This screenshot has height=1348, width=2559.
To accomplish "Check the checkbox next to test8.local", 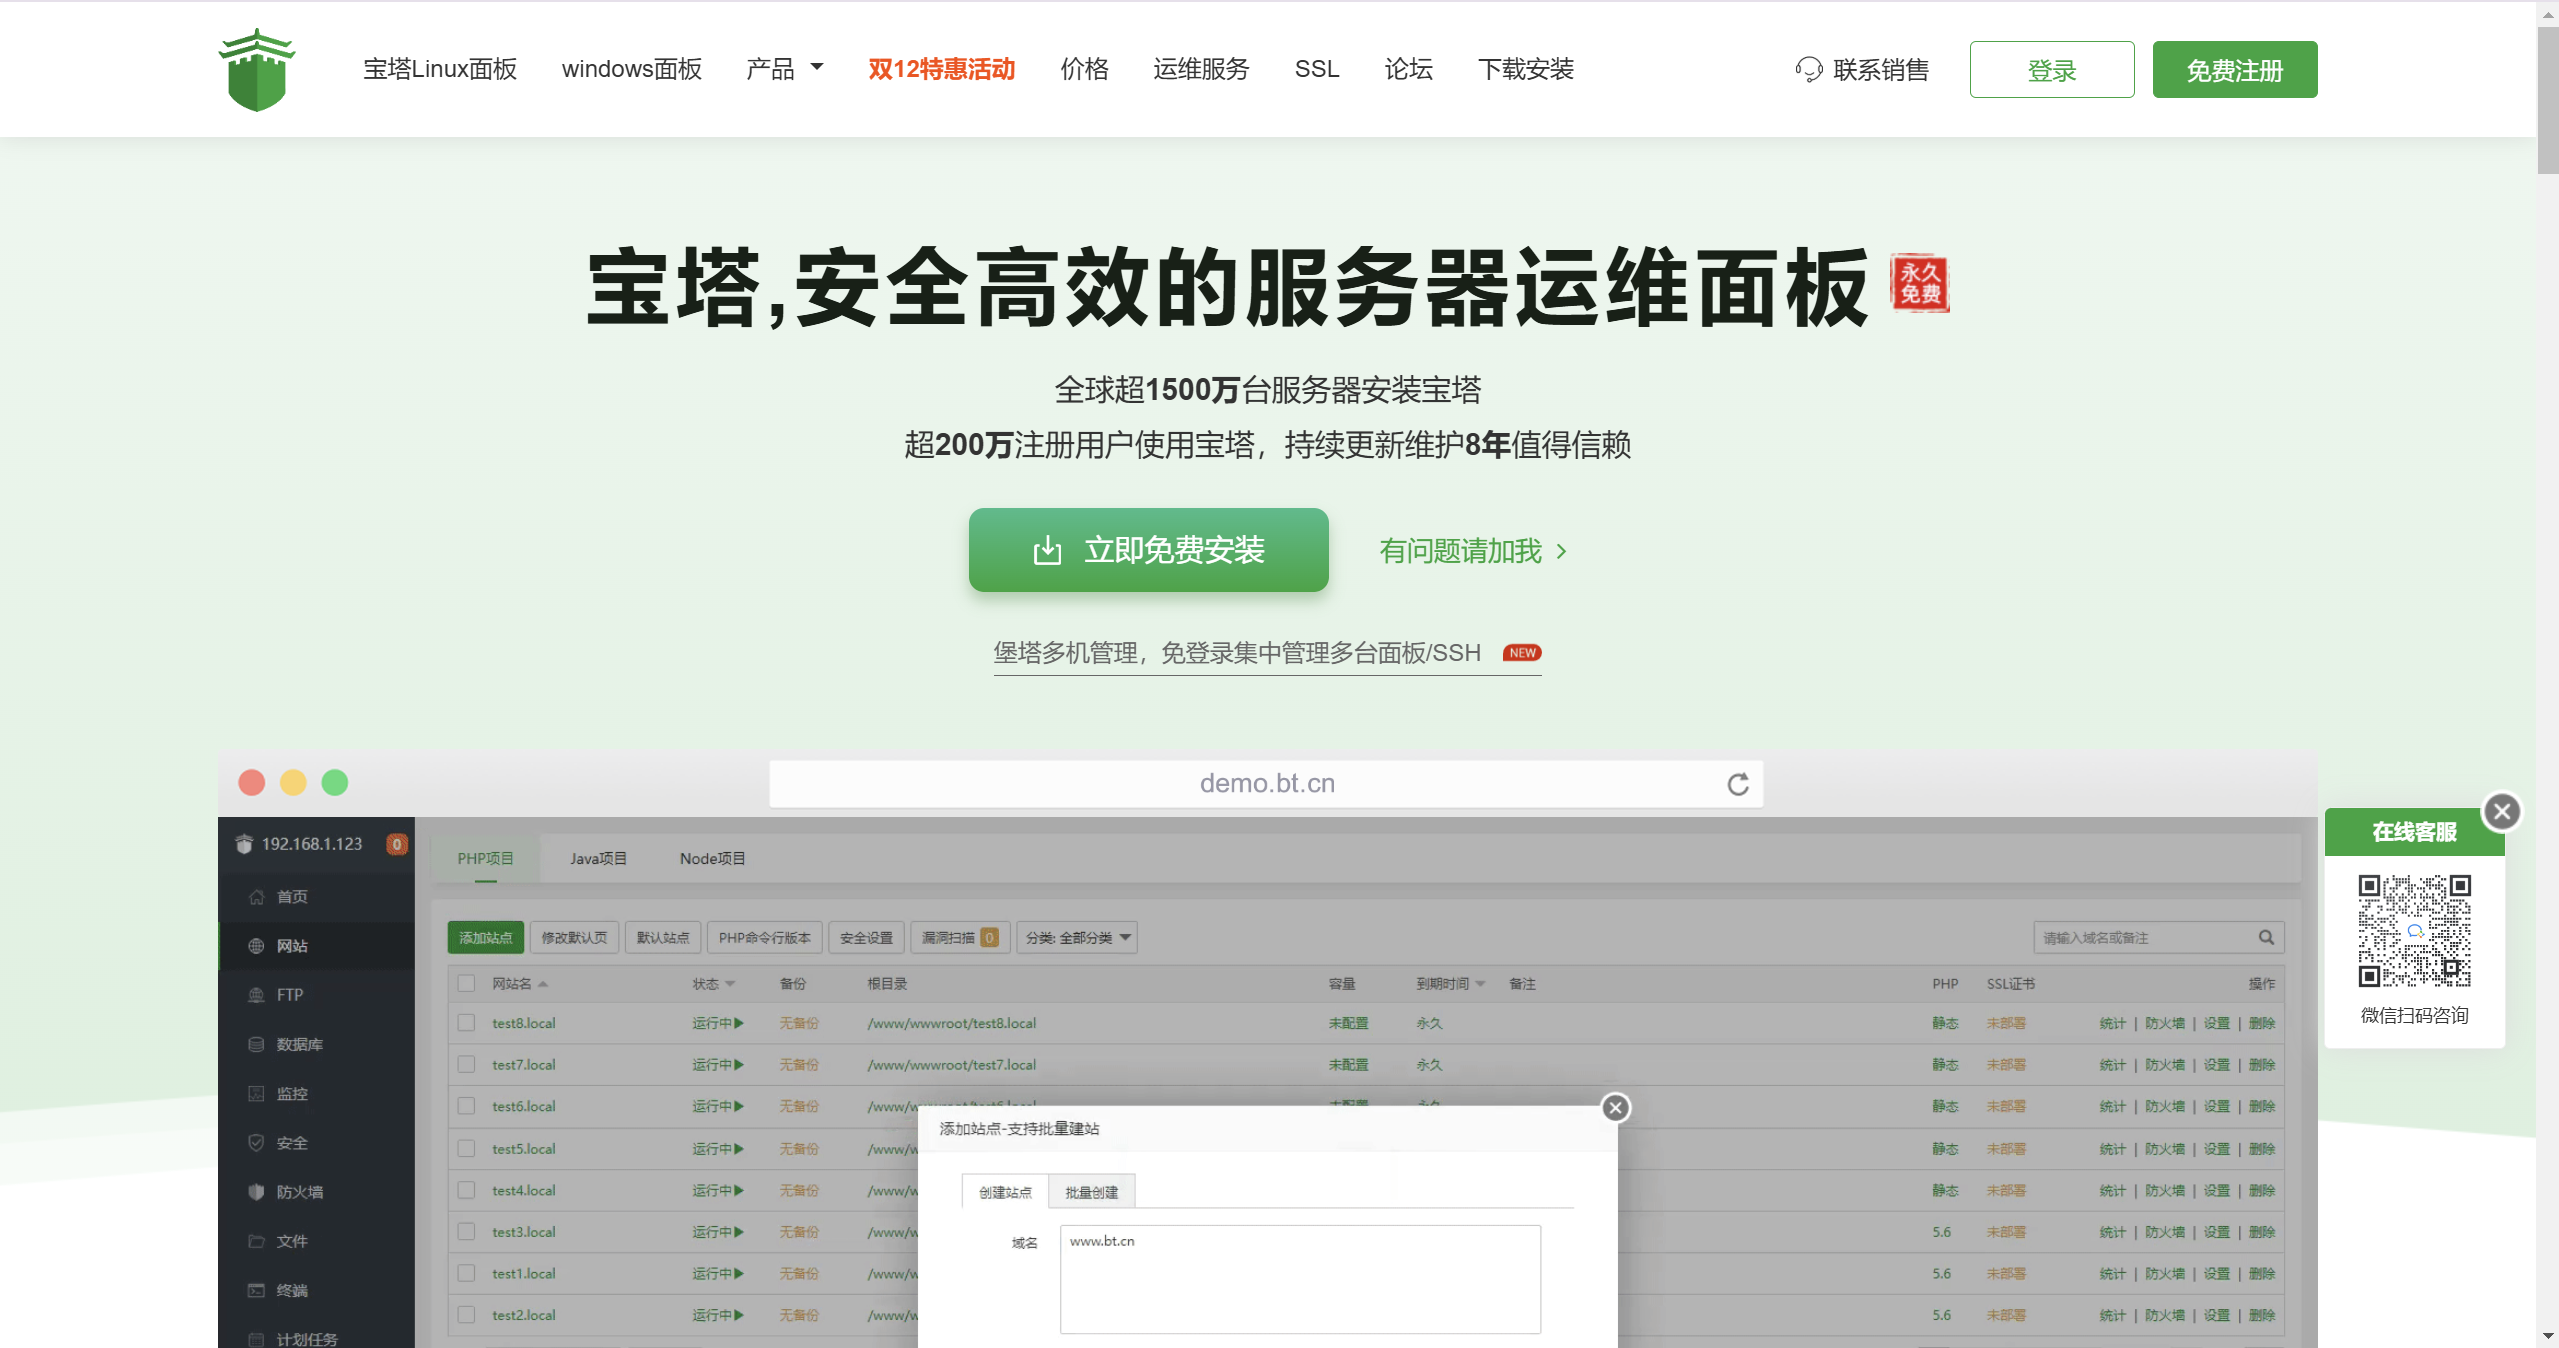I will point(466,1023).
